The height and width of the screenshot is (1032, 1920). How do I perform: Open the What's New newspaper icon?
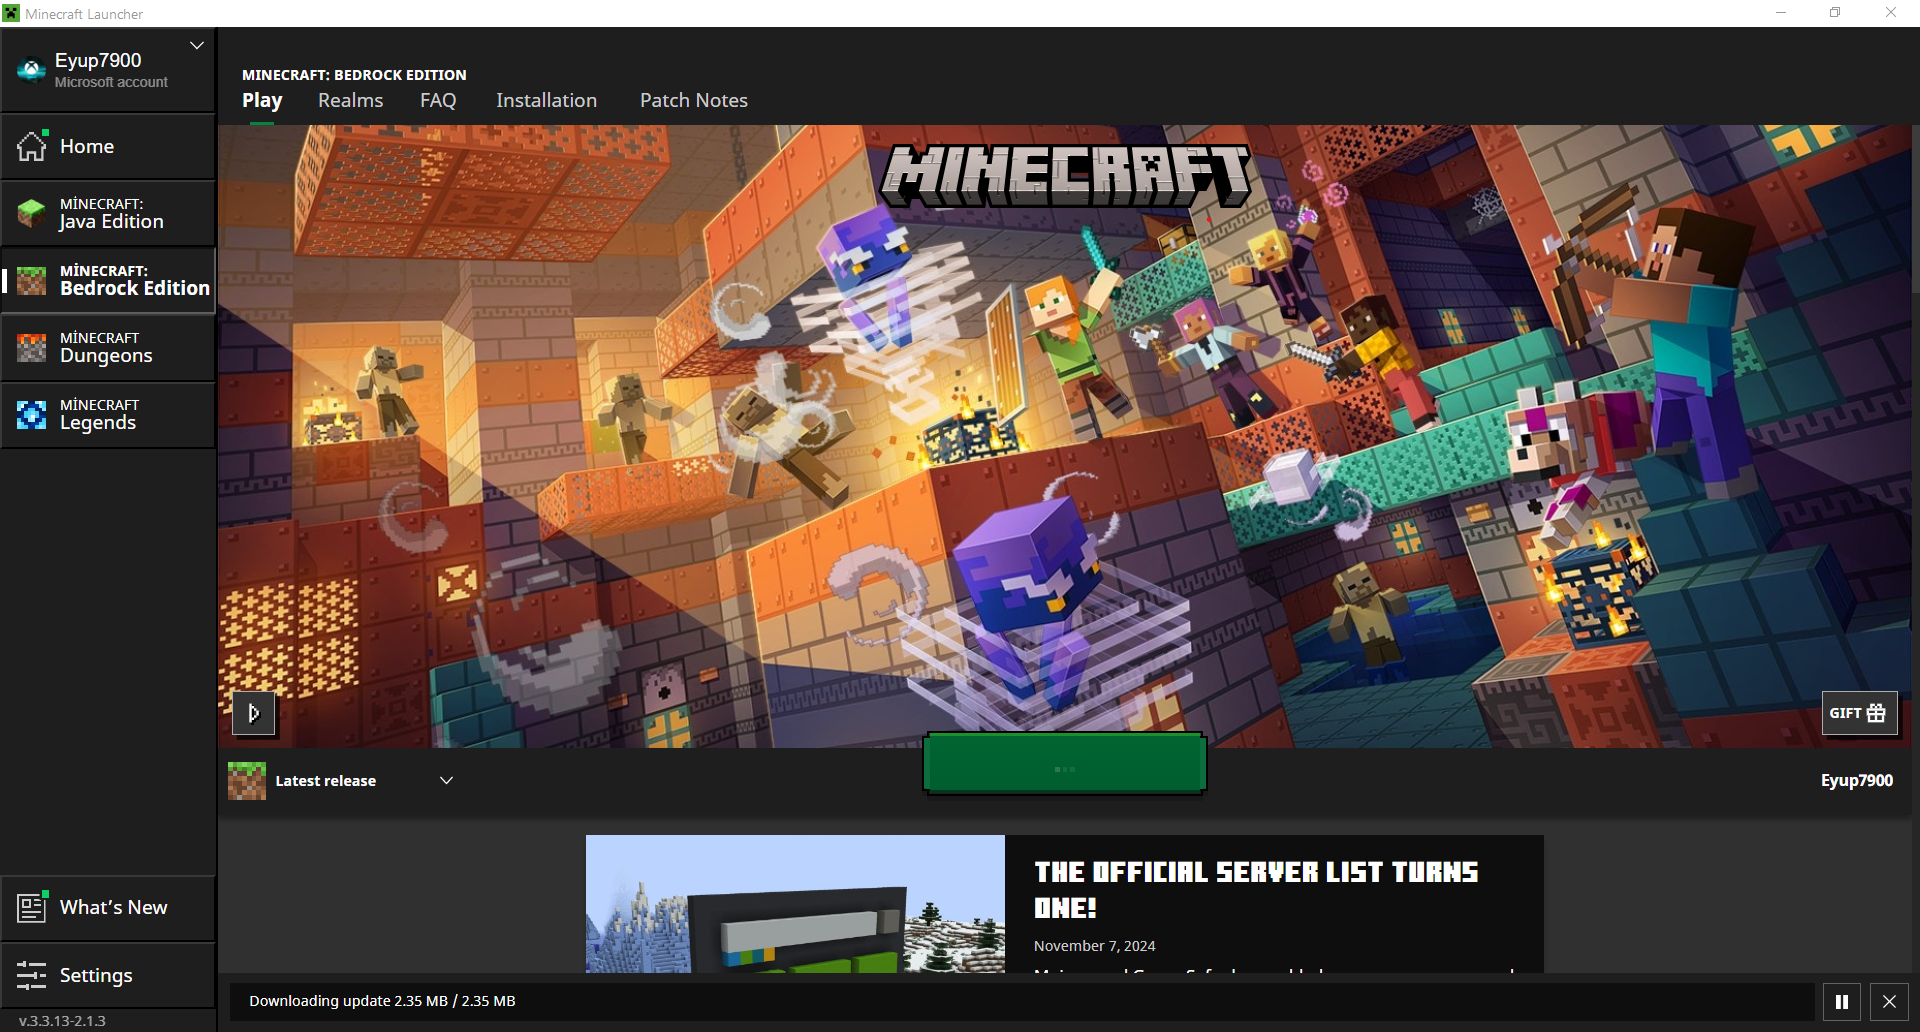[x=31, y=907]
